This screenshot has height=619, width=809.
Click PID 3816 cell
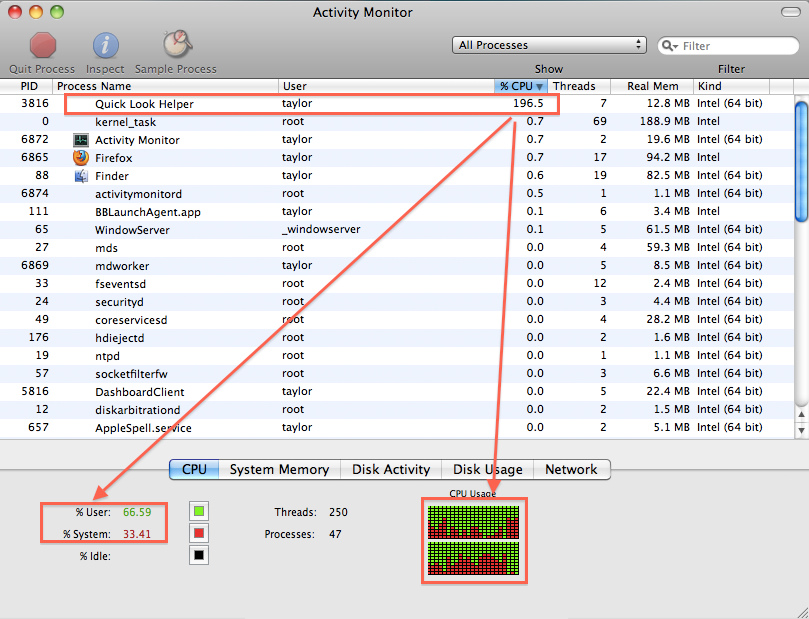[35, 103]
